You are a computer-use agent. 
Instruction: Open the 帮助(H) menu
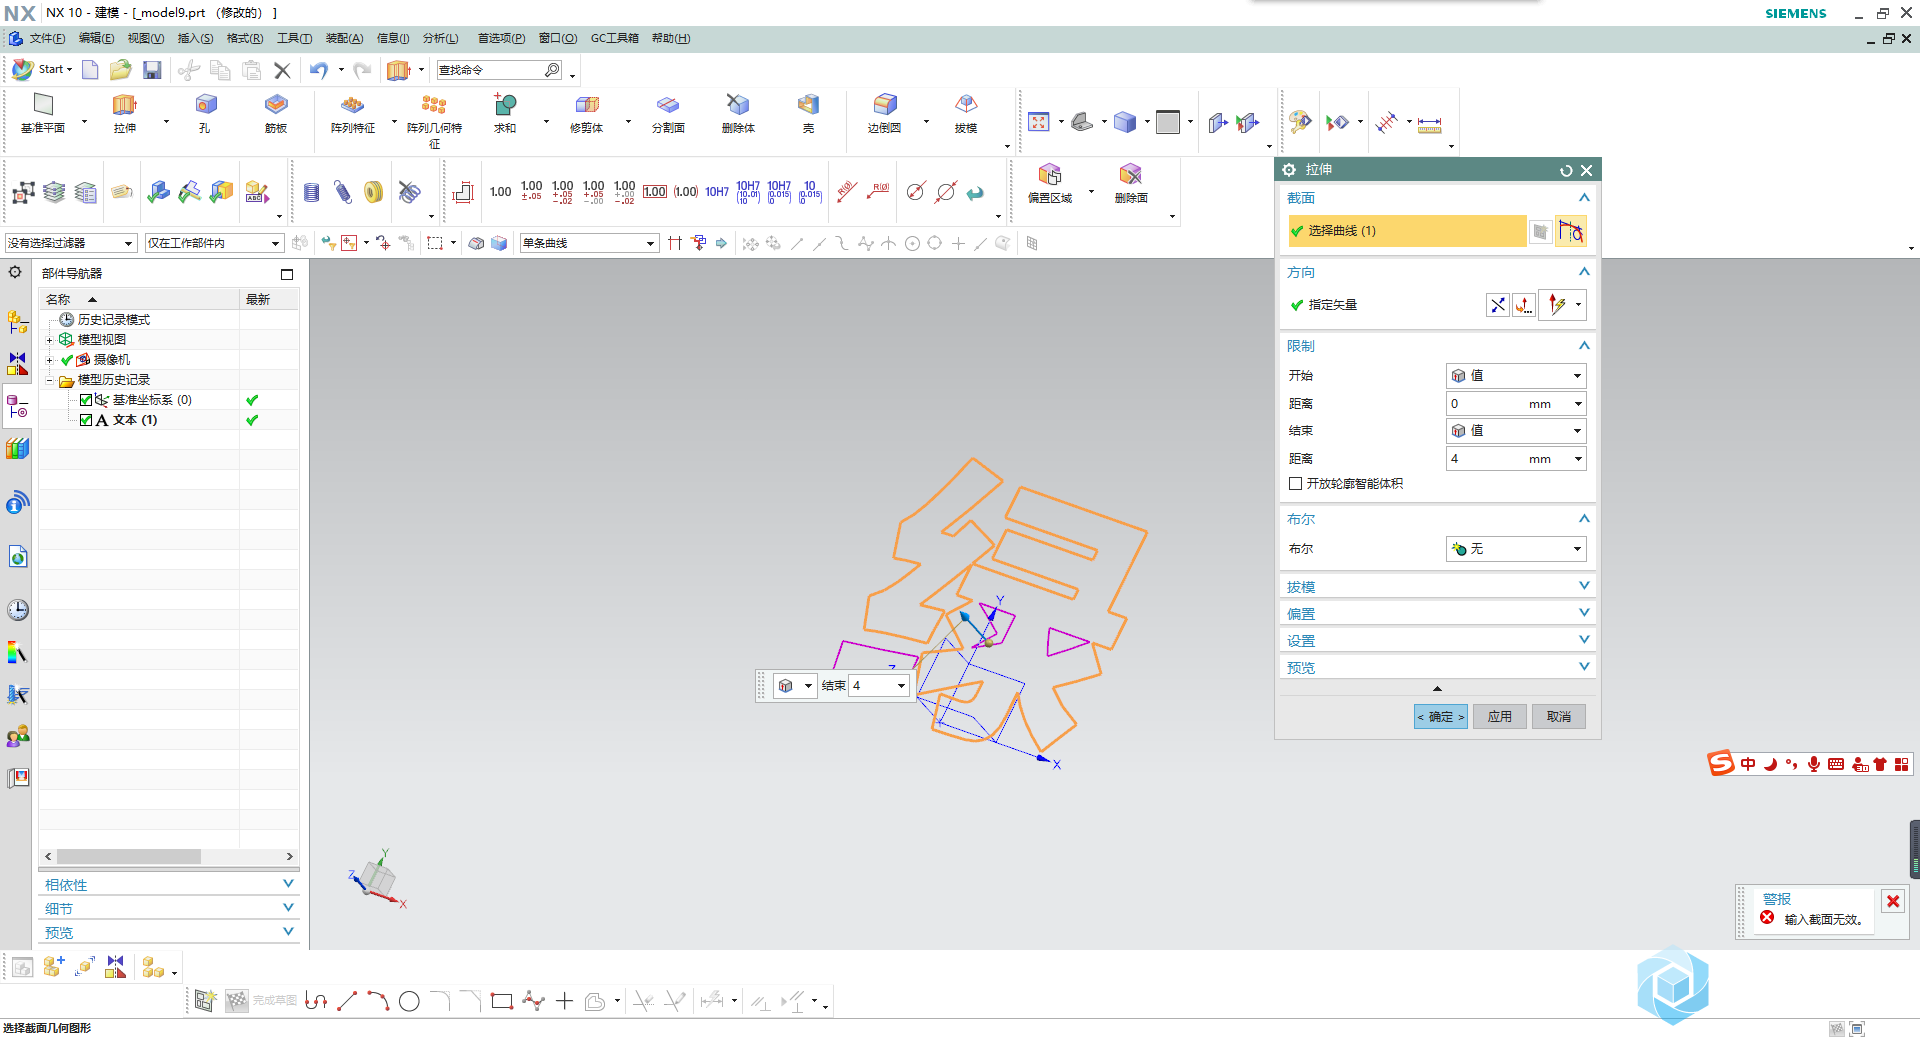point(670,38)
